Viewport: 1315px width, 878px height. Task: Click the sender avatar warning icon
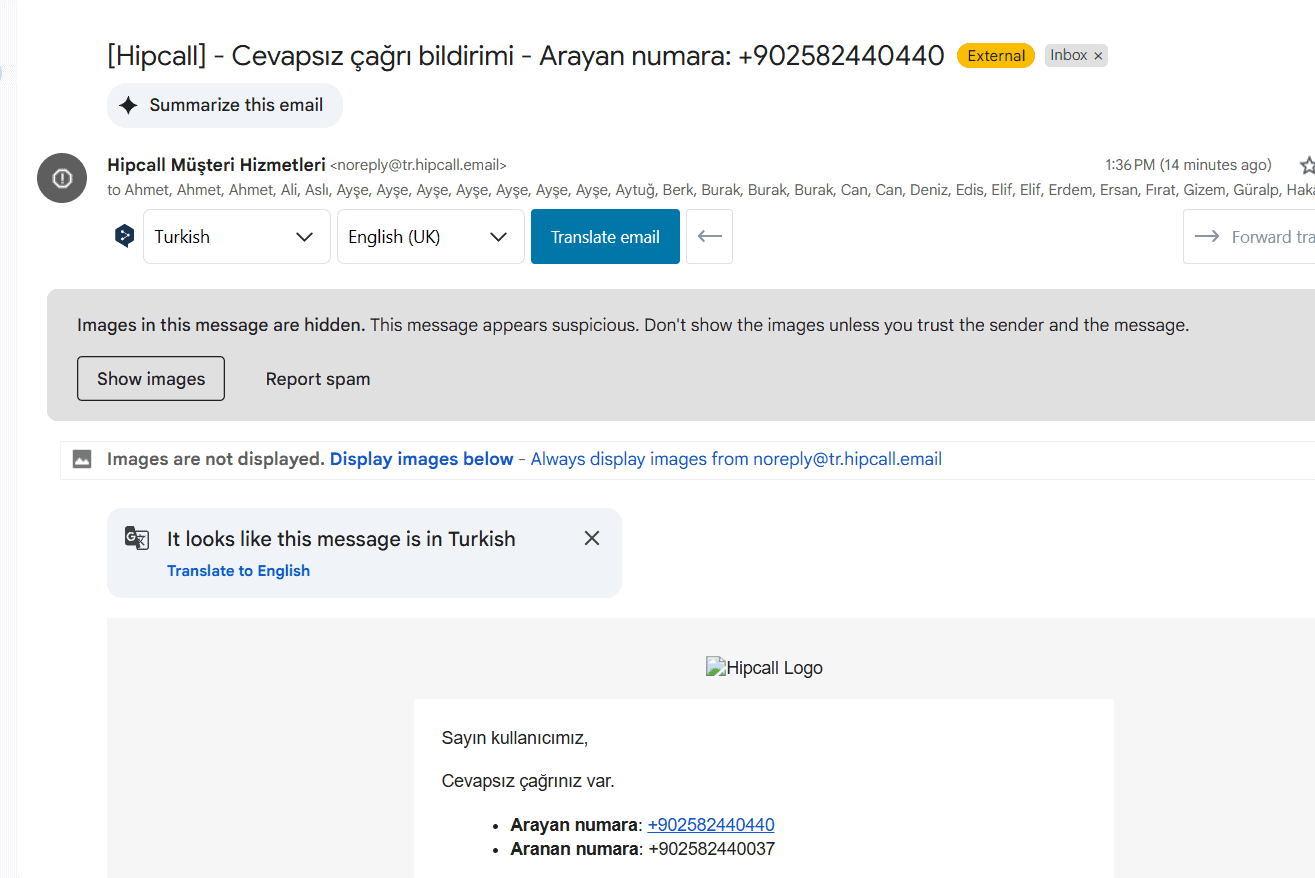pyautogui.click(x=62, y=178)
